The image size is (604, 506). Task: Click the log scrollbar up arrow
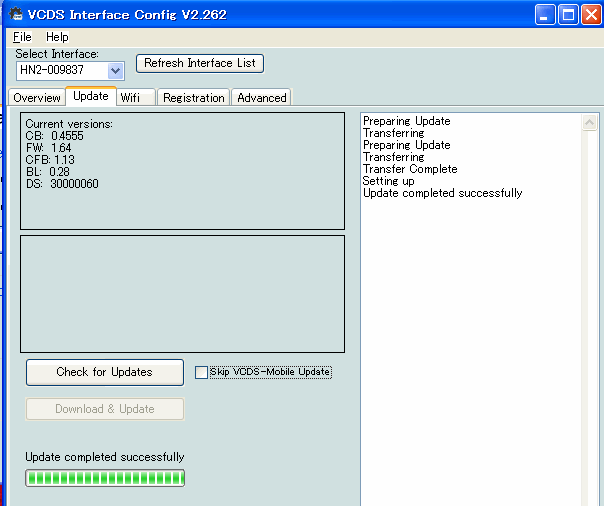coord(589,123)
